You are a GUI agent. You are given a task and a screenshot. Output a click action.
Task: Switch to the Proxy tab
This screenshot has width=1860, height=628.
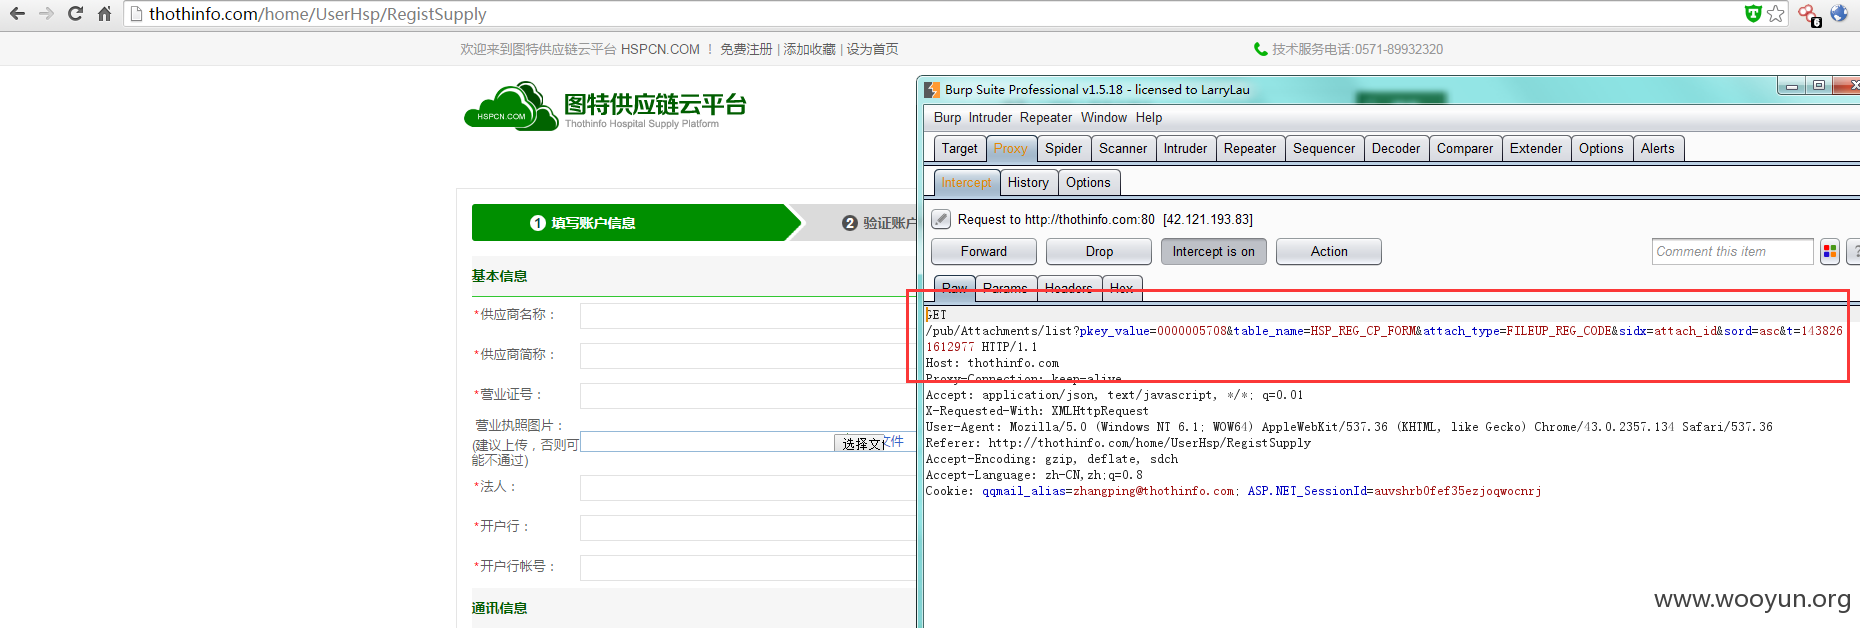point(1010,149)
